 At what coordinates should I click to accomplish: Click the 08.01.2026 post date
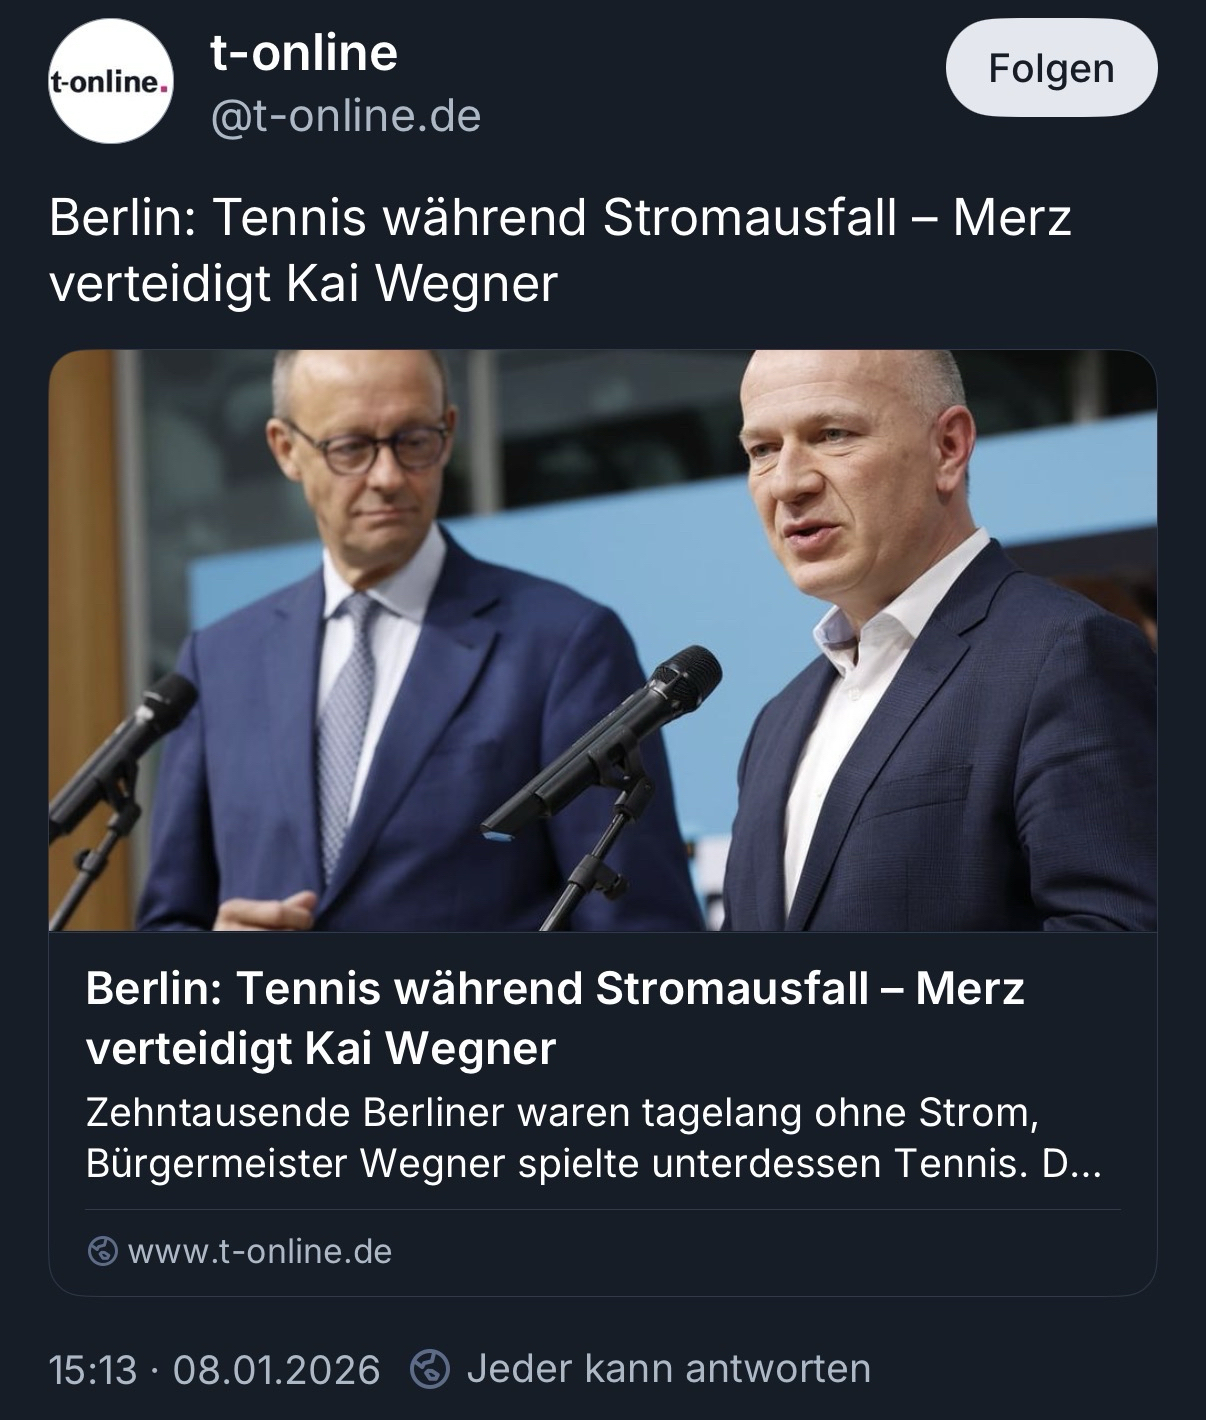[276, 1369]
